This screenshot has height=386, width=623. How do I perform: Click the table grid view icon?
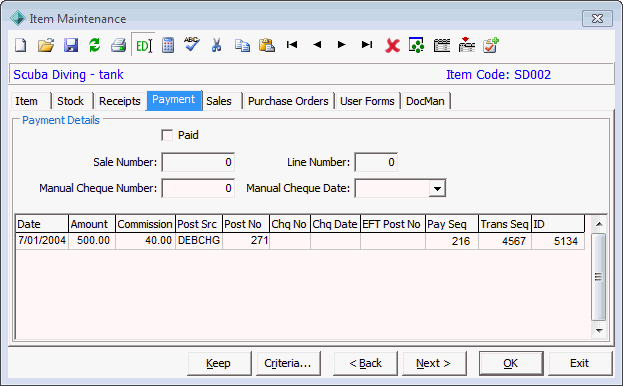(442, 45)
